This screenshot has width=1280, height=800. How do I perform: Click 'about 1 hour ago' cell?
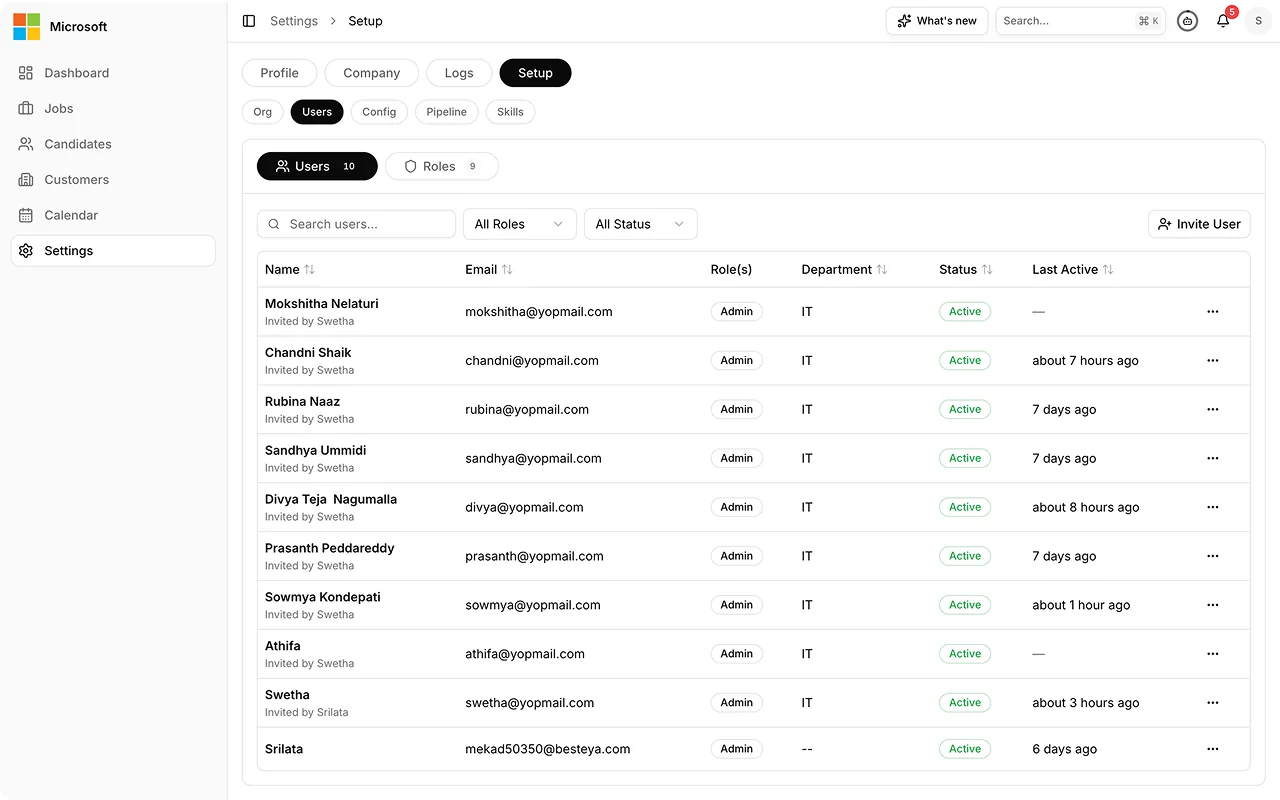tap(1081, 605)
